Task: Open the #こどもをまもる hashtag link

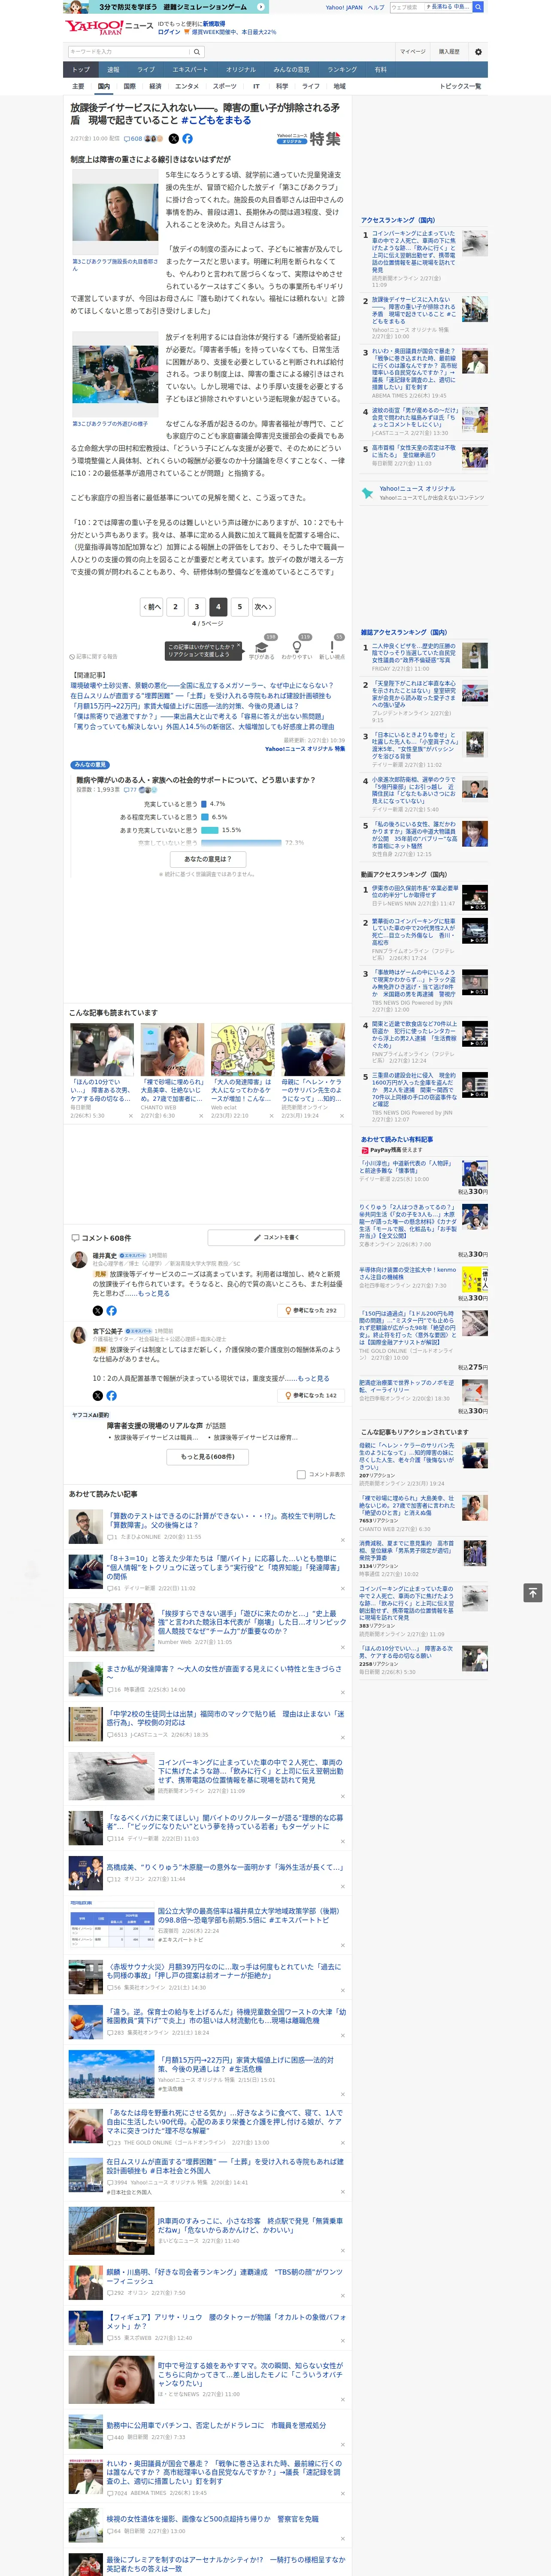Action: pyautogui.click(x=216, y=120)
